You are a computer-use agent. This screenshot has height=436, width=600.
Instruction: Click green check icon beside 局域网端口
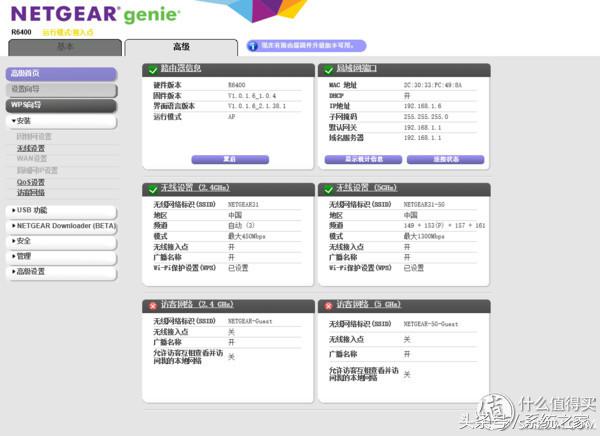(328, 70)
